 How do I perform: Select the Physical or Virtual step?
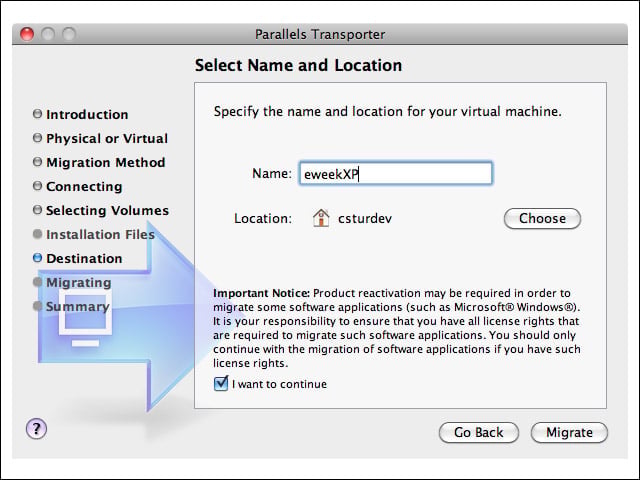point(107,138)
